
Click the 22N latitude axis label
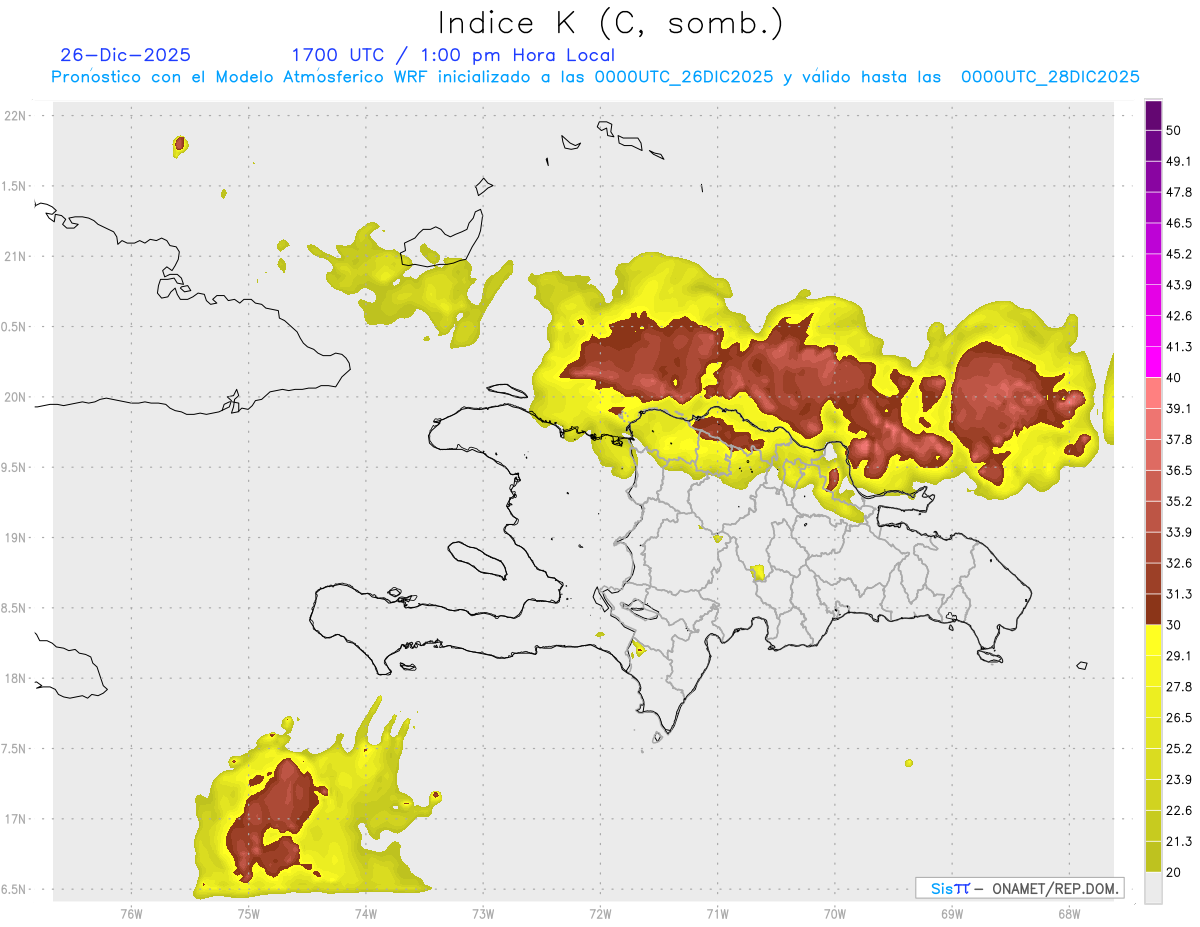pos(17,116)
